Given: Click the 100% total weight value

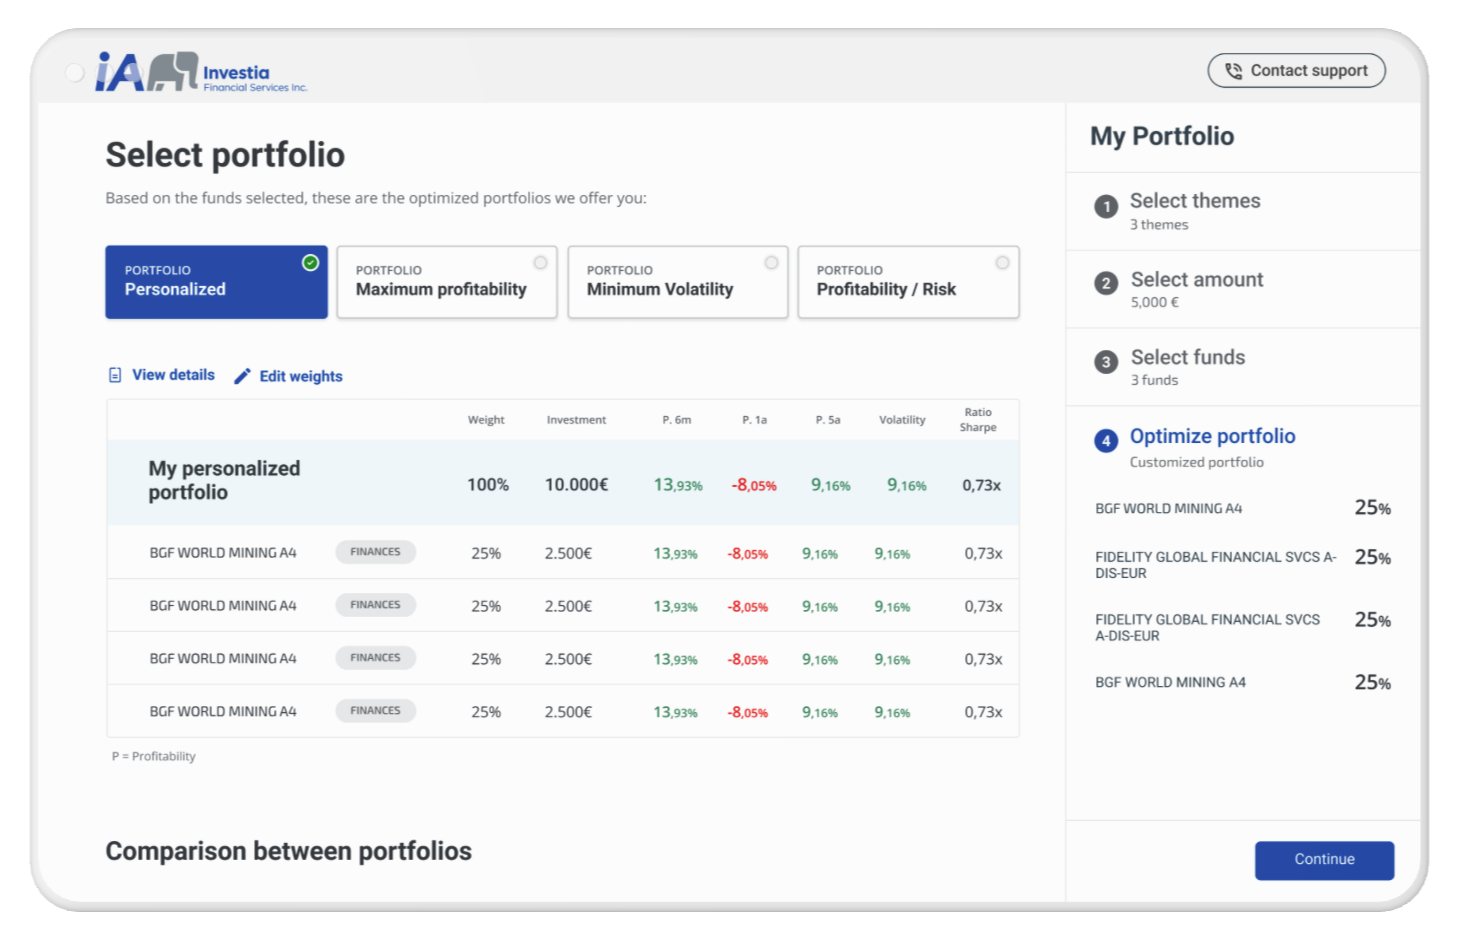Looking at the screenshot, I should pyautogui.click(x=488, y=485).
